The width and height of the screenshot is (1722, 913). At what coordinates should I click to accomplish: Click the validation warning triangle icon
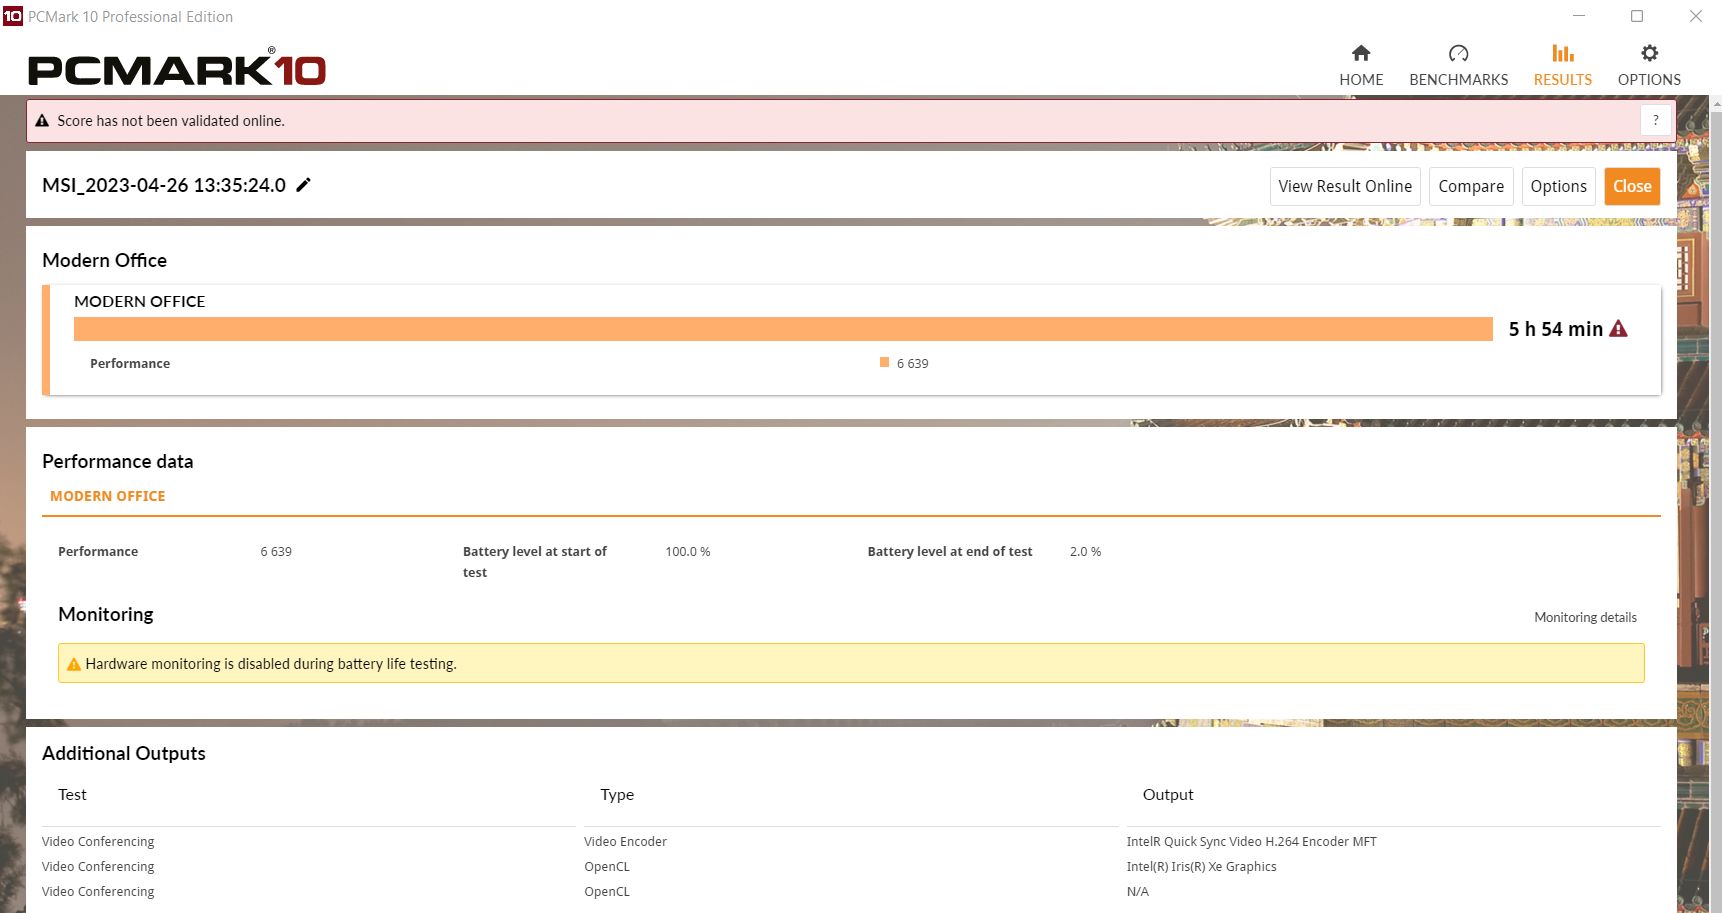tap(42, 121)
